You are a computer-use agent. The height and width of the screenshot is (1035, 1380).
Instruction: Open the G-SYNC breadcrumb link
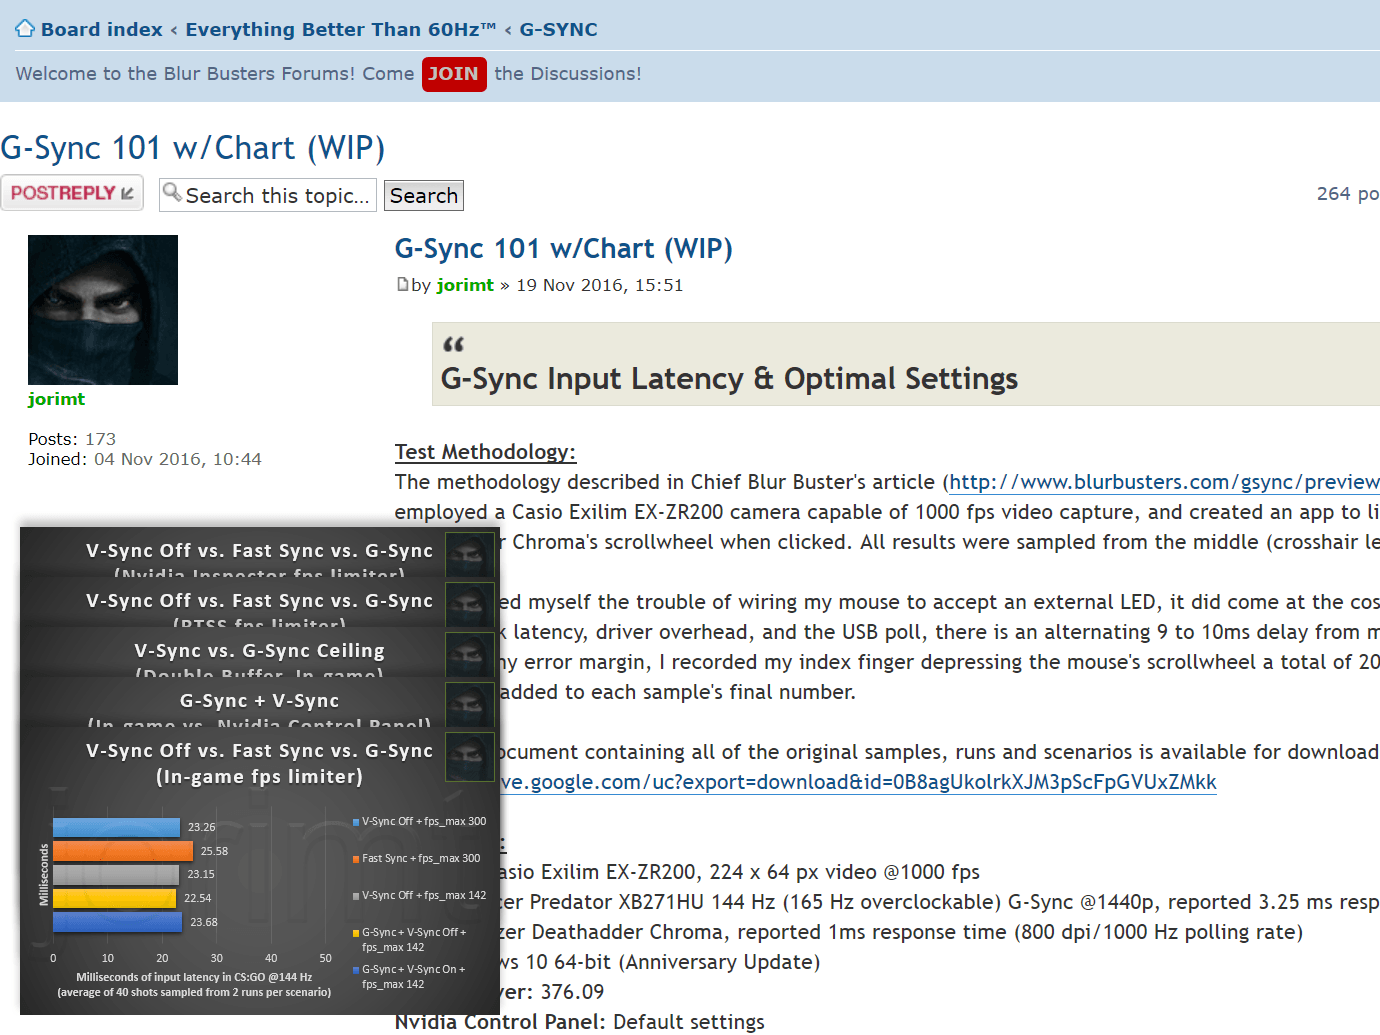pyautogui.click(x=558, y=30)
